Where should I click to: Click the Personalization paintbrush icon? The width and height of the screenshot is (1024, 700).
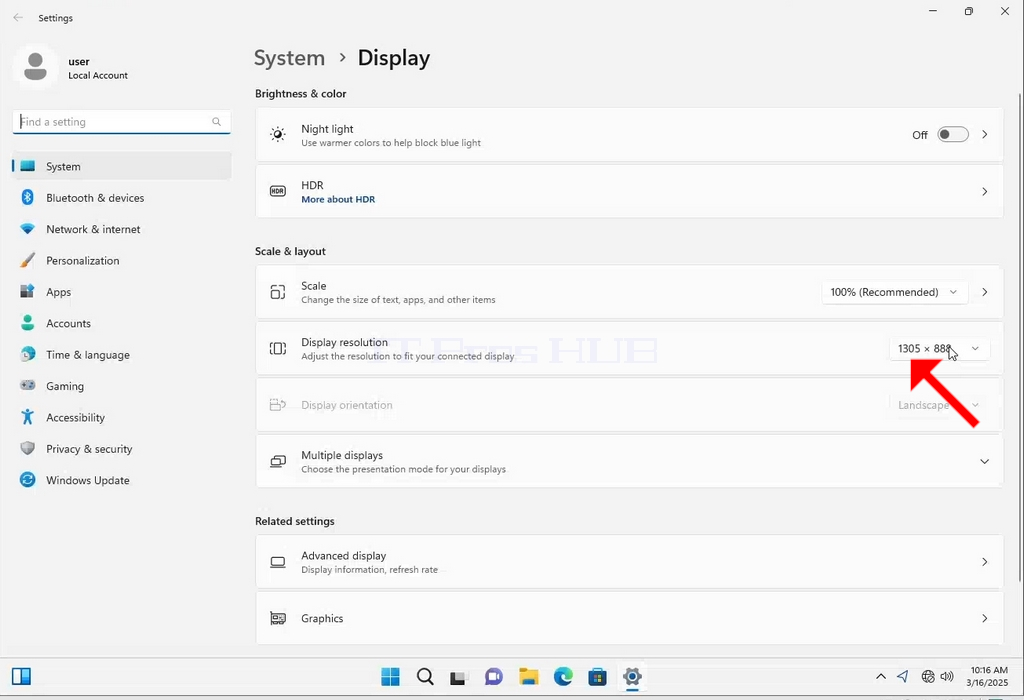[27, 260]
